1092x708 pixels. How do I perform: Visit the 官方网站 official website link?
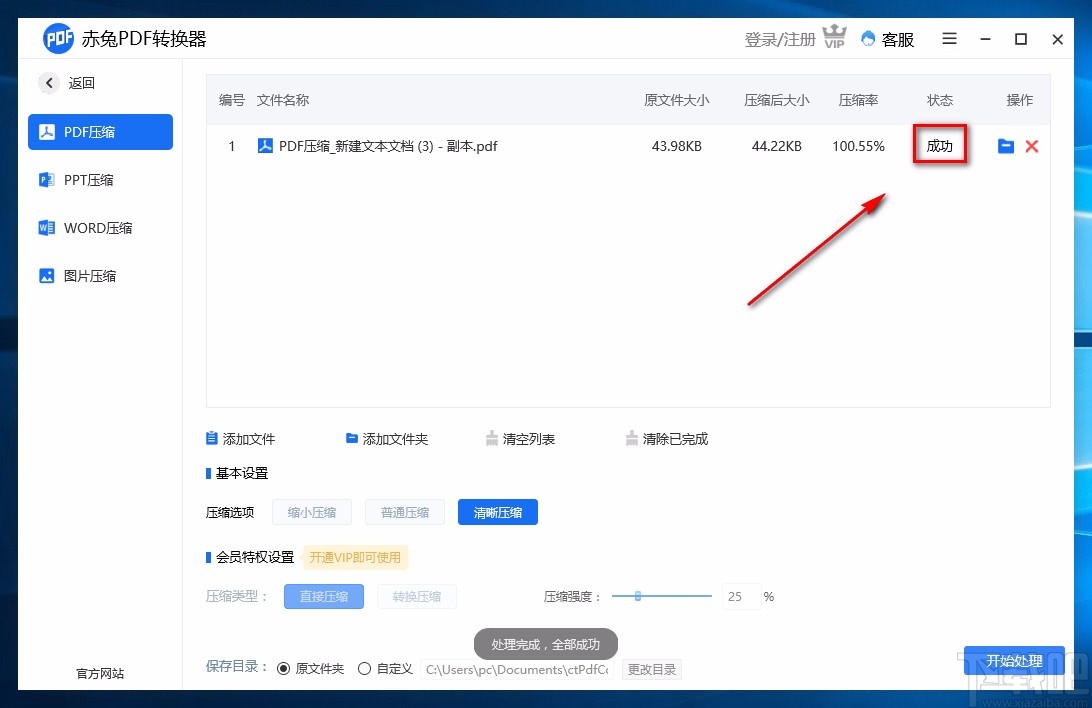click(x=98, y=674)
